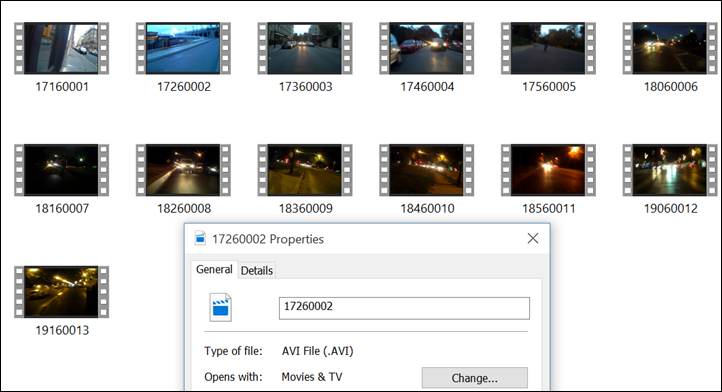The width and height of the screenshot is (722, 392).
Task: Click the file name label 18360009
Action: [x=305, y=208]
